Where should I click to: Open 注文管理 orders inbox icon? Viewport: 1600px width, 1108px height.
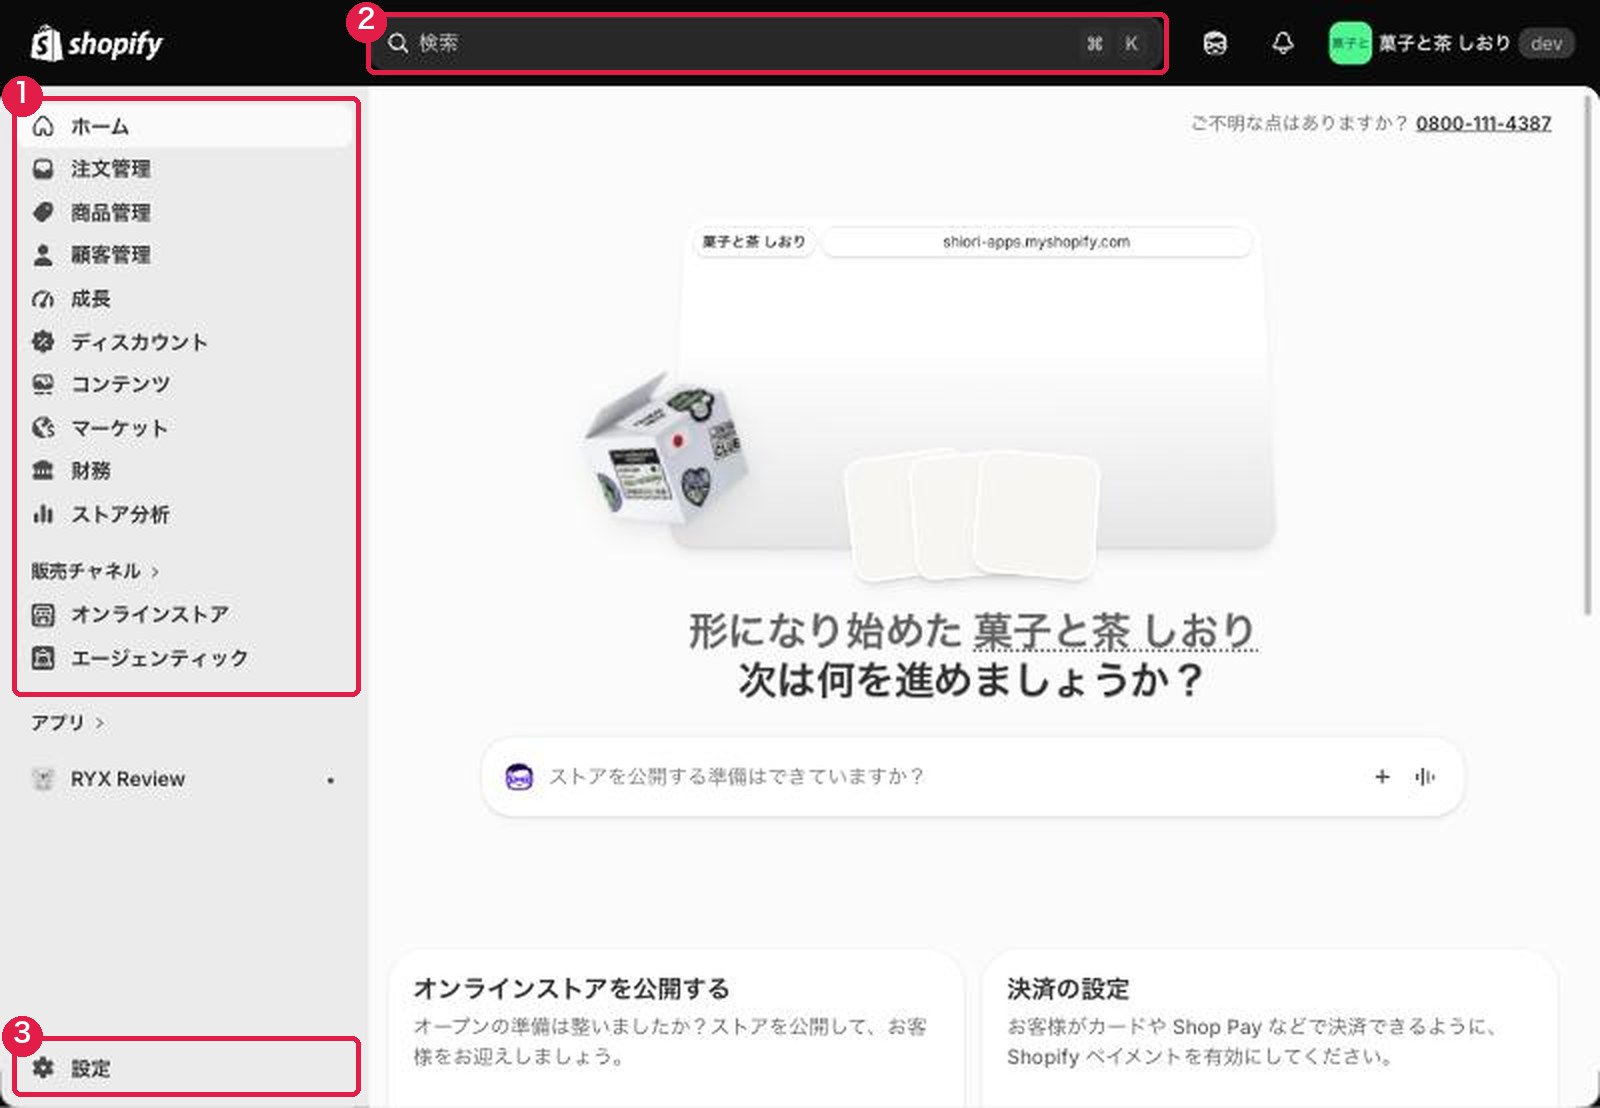pyautogui.click(x=43, y=169)
